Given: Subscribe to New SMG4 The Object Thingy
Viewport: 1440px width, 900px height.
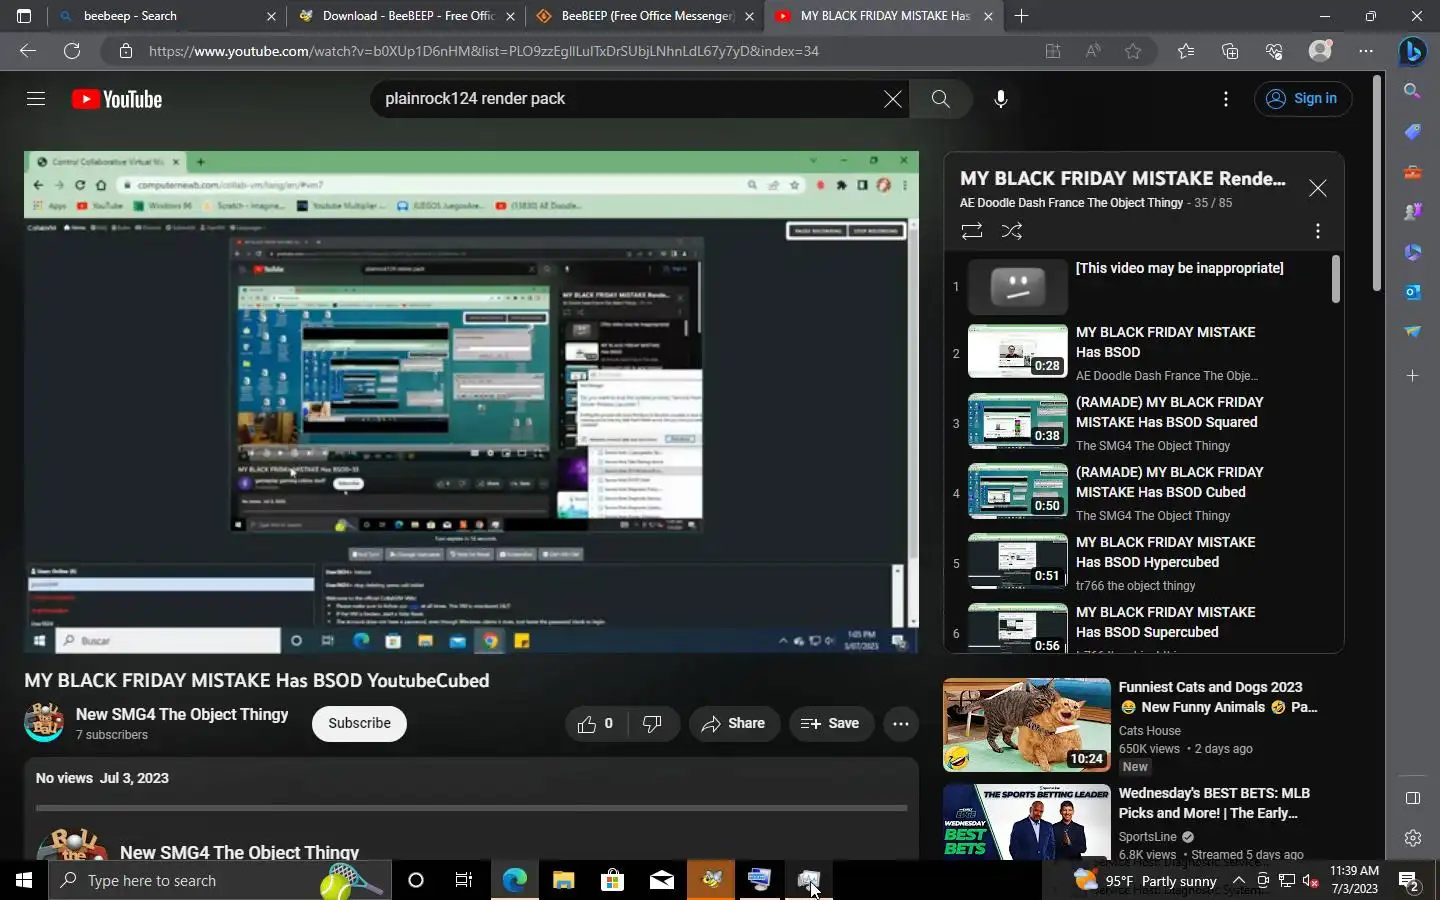Looking at the screenshot, I should [x=359, y=723].
